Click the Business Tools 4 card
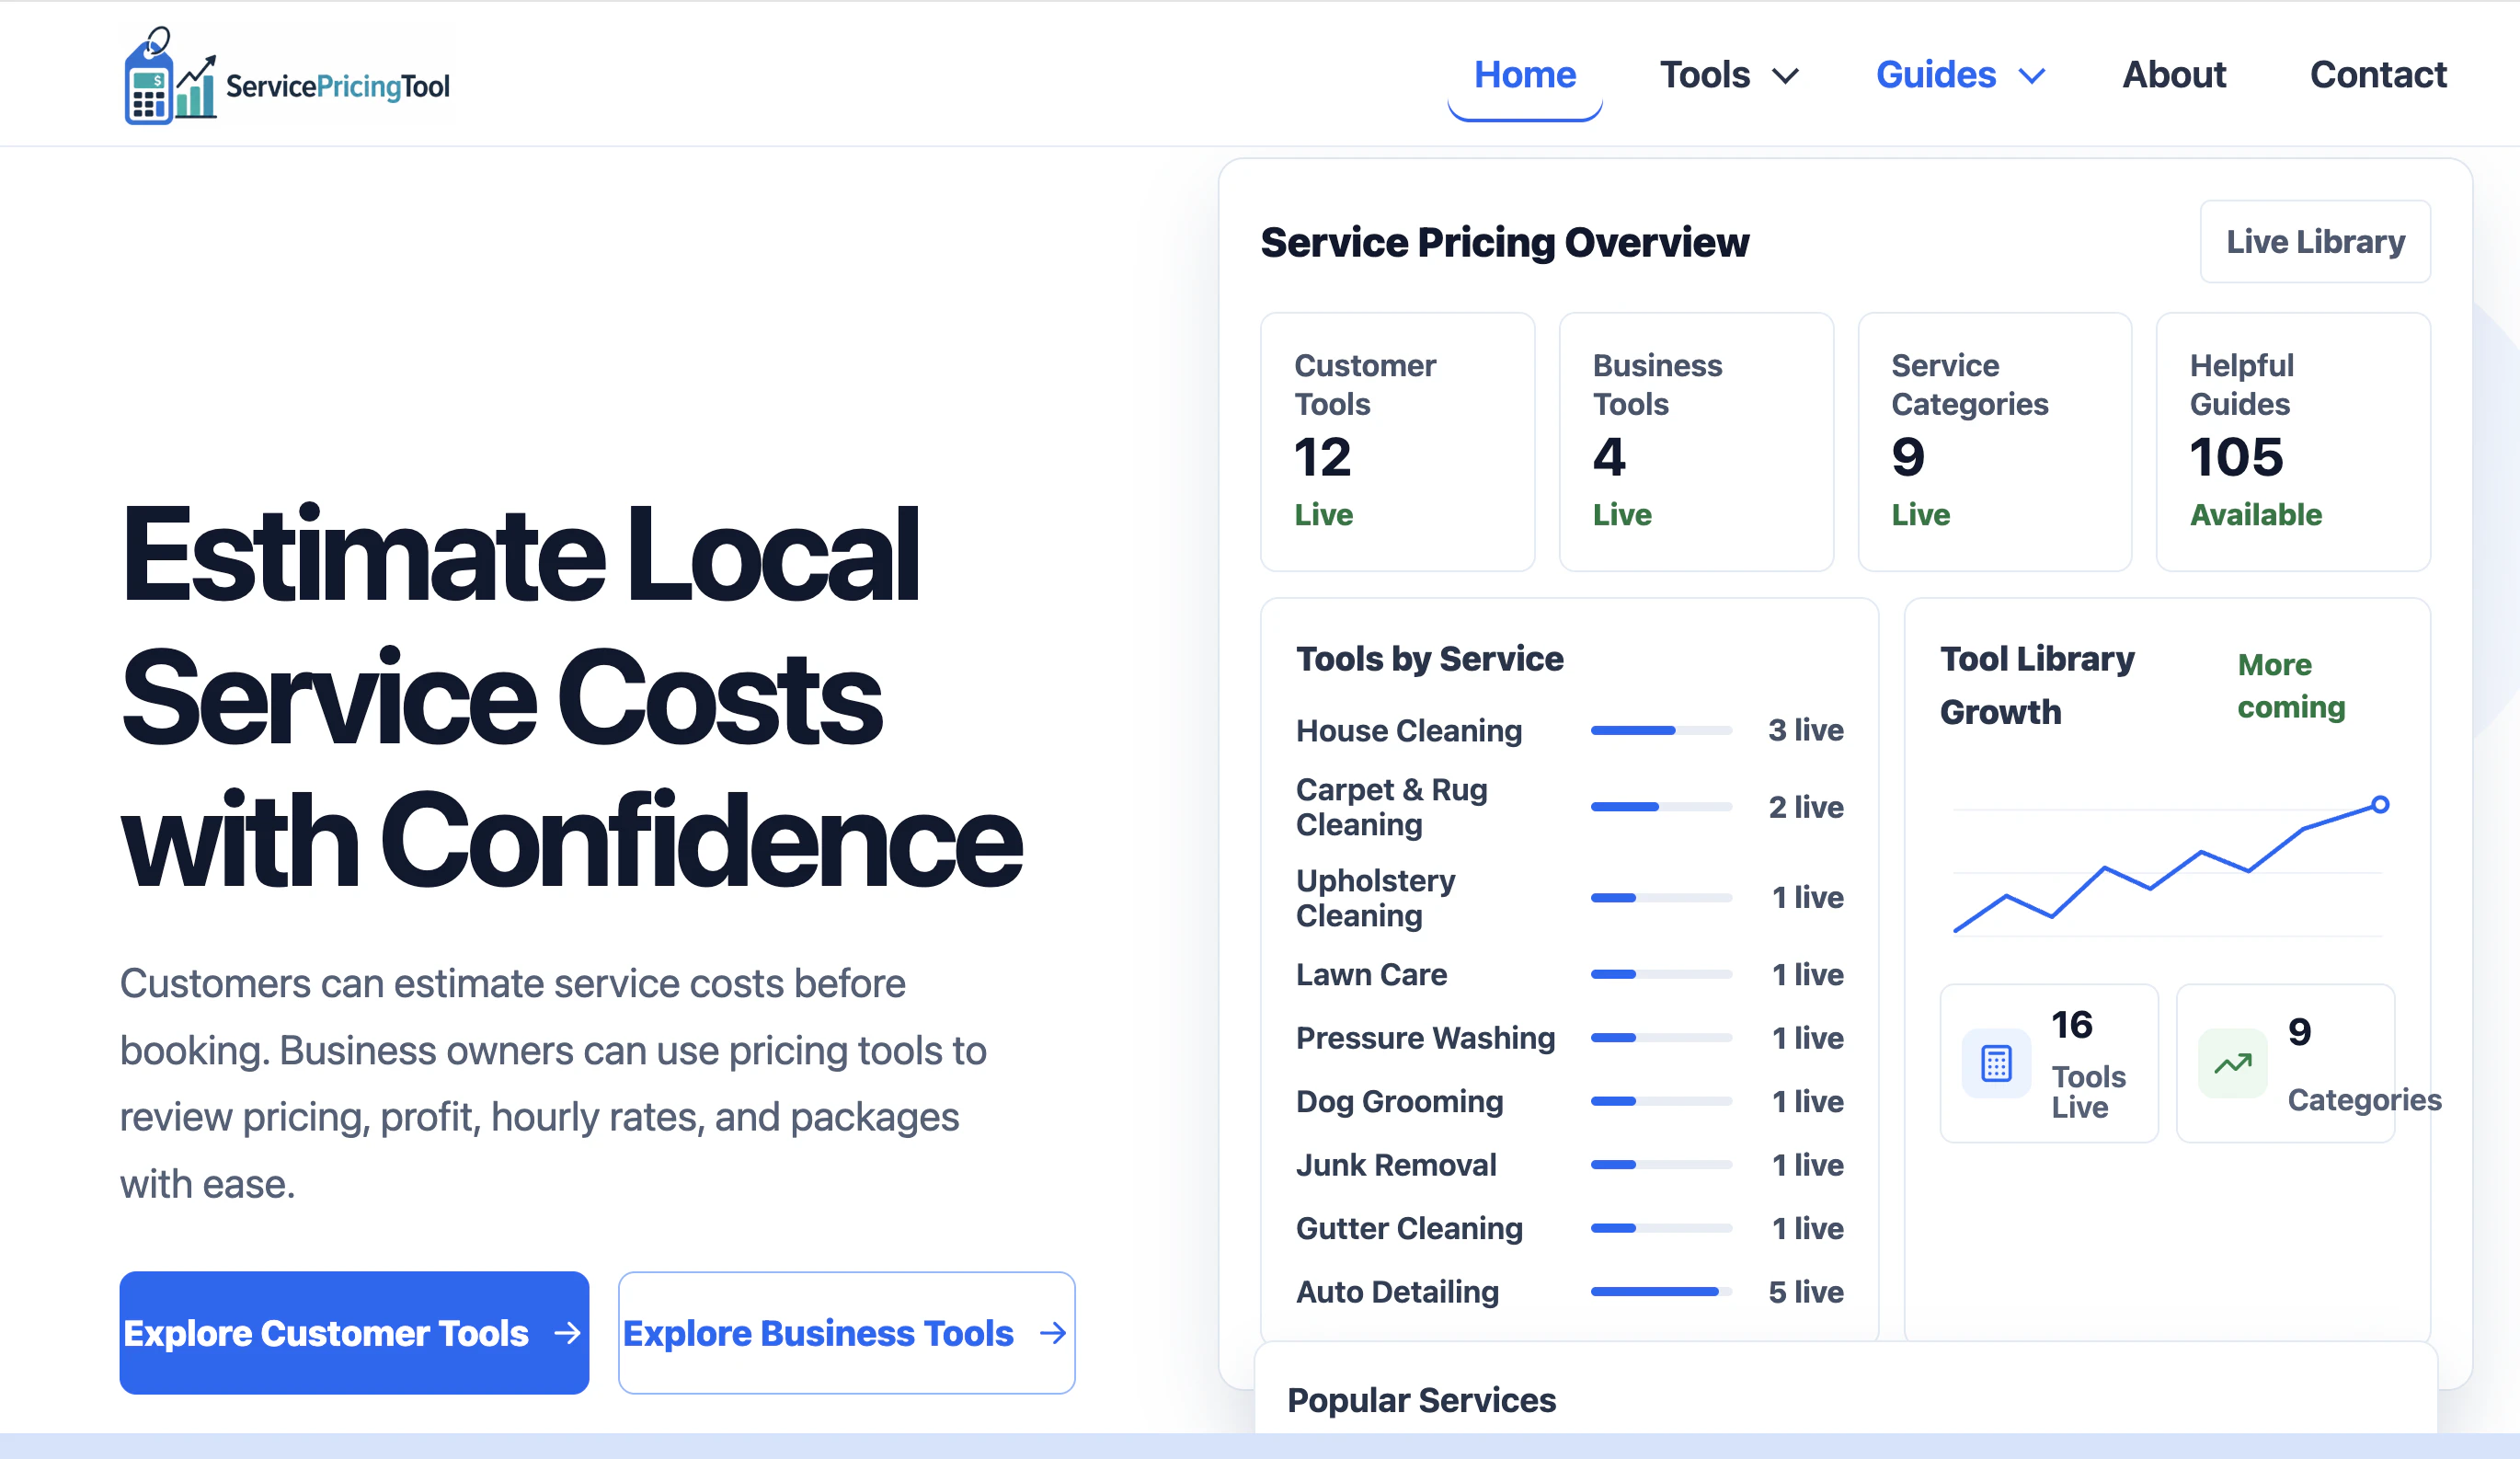 (1696, 441)
